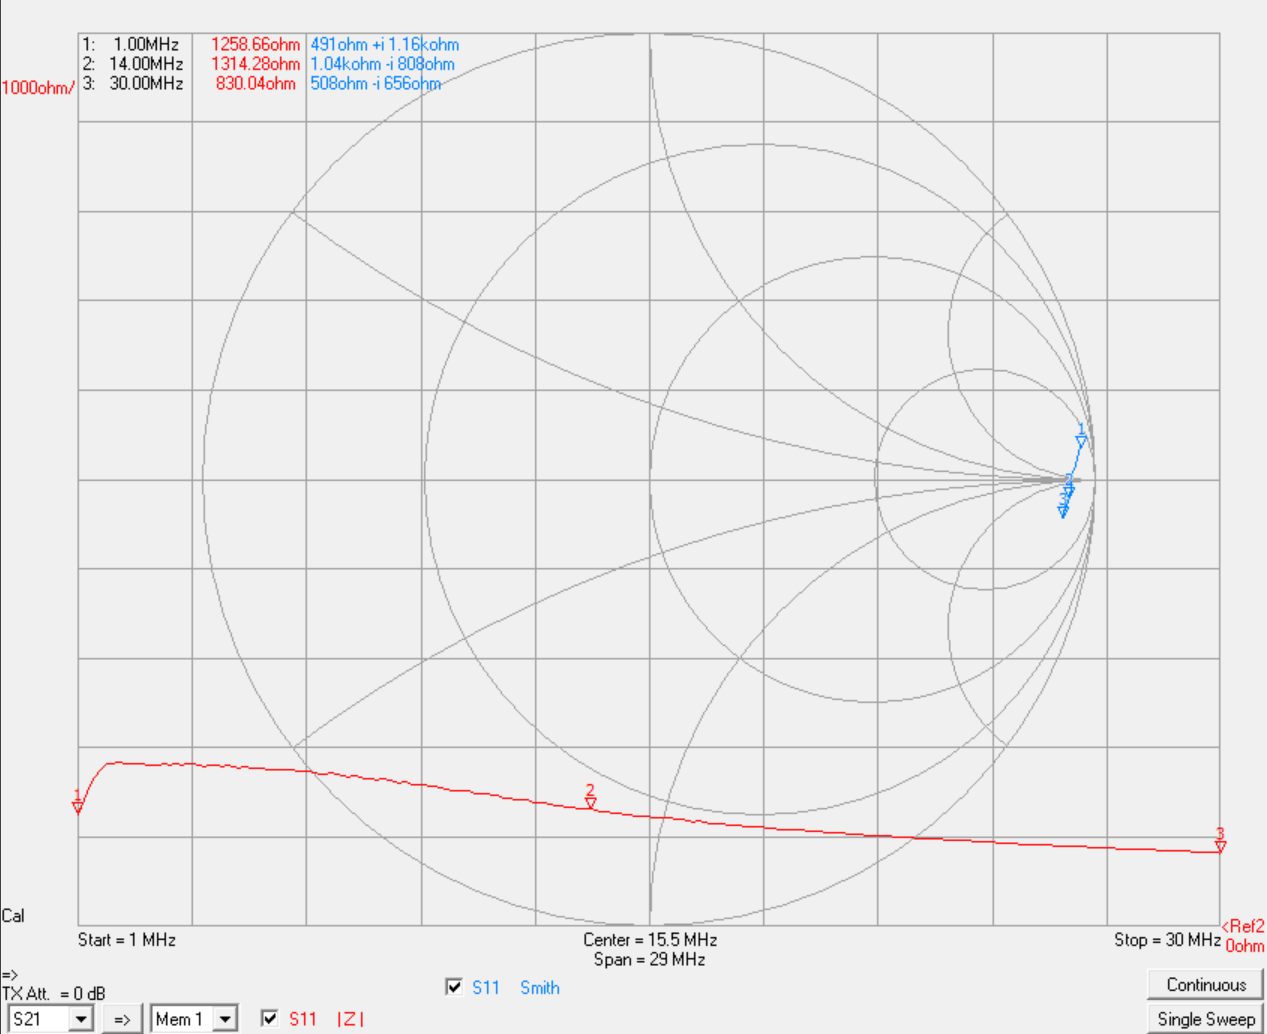Image resolution: width=1267 pixels, height=1034 pixels.
Task: Select red marker 1 on the |Z| trace
Action: pyautogui.click(x=78, y=802)
